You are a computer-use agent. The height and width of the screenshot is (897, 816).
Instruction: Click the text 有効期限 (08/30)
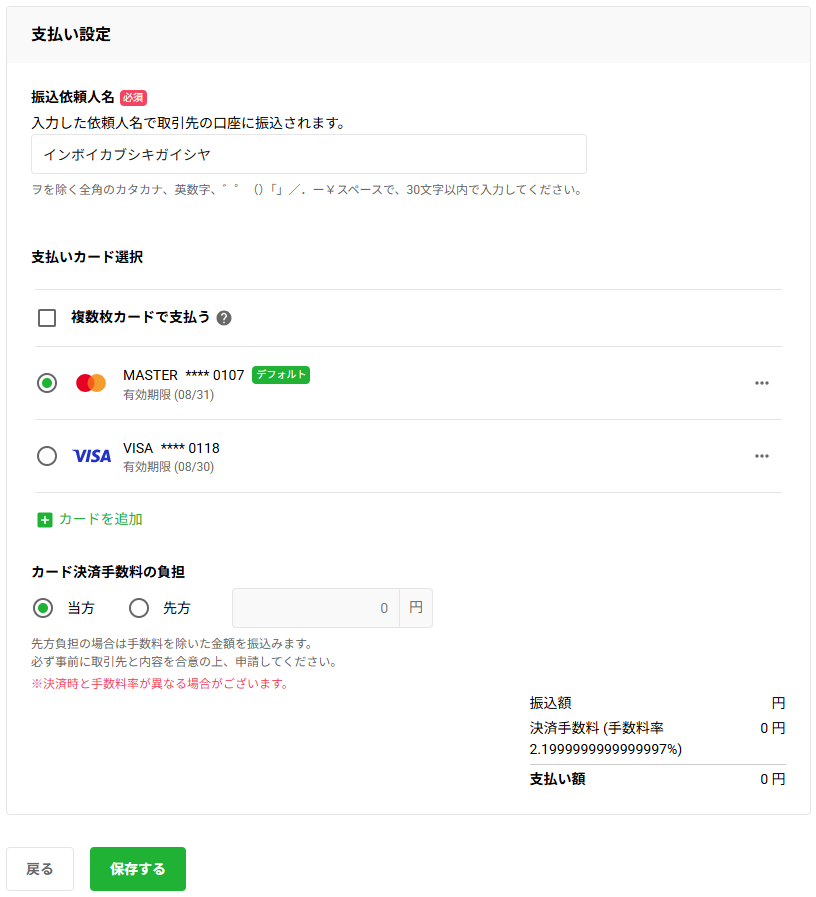coord(169,467)
